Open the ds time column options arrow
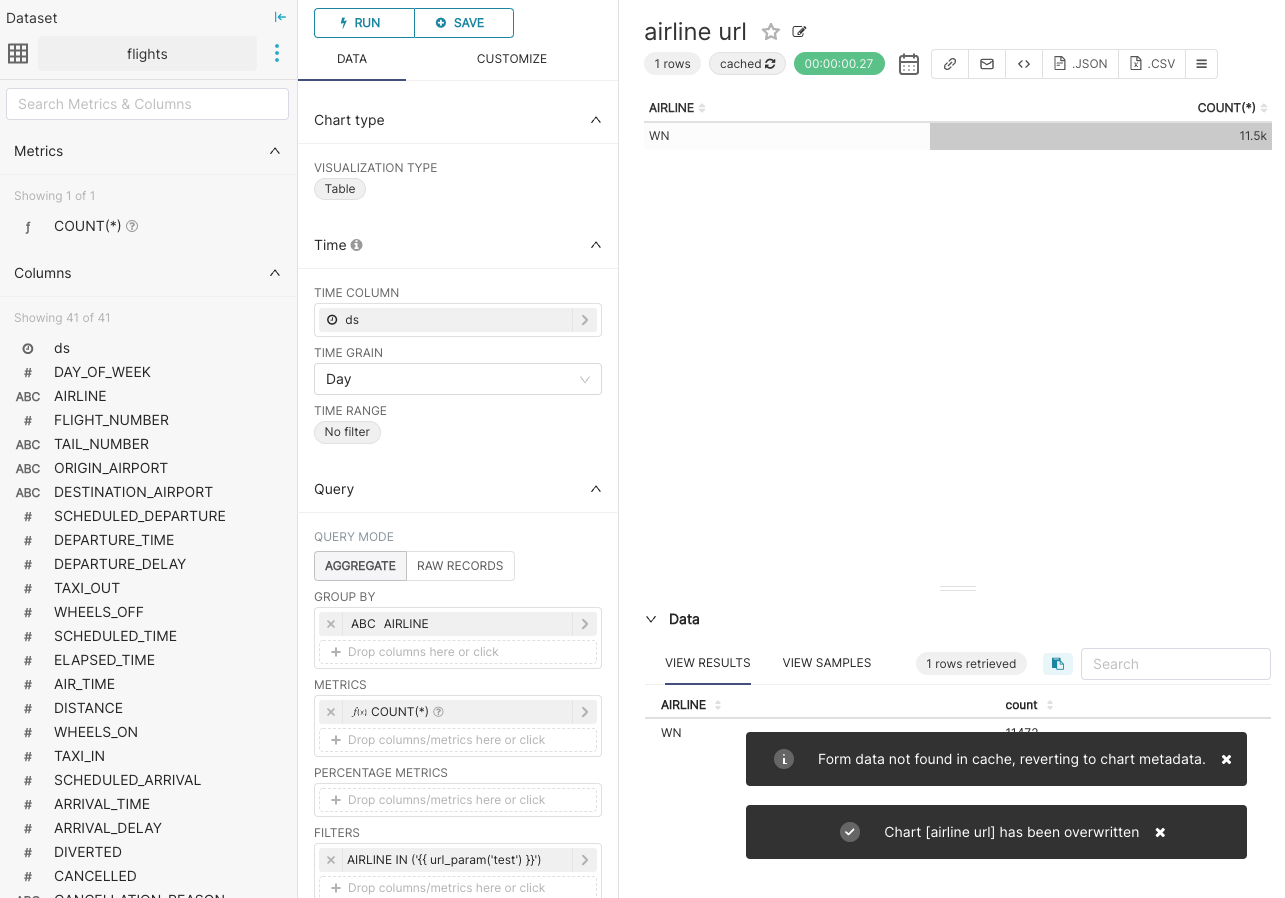Screen dimensions: 1285x898 pos(585,320)
